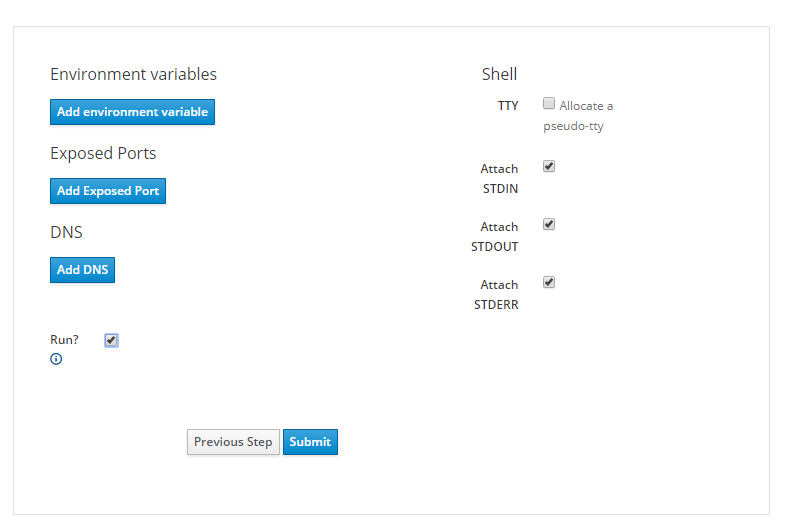Click Add environment variable button
The image size is (785, 532).
point(132,112)
